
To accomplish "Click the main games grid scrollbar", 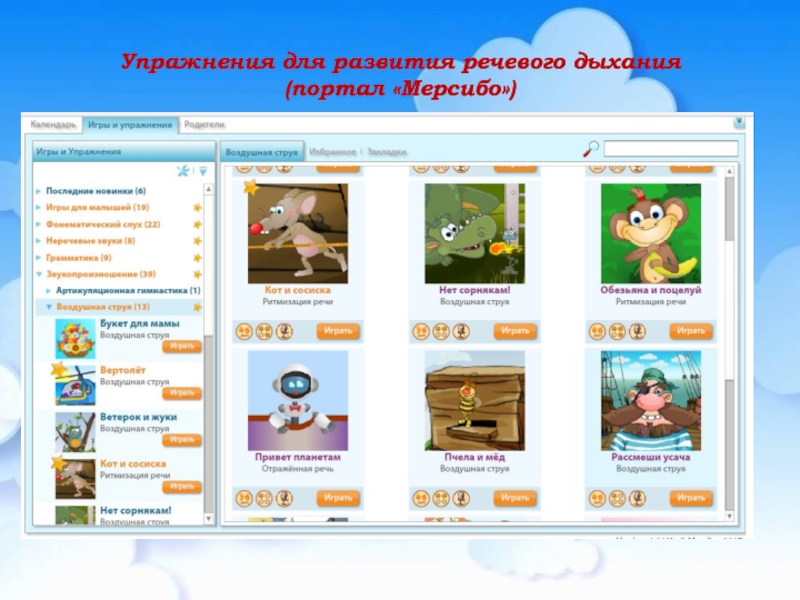I will click(x=730, y=343).
